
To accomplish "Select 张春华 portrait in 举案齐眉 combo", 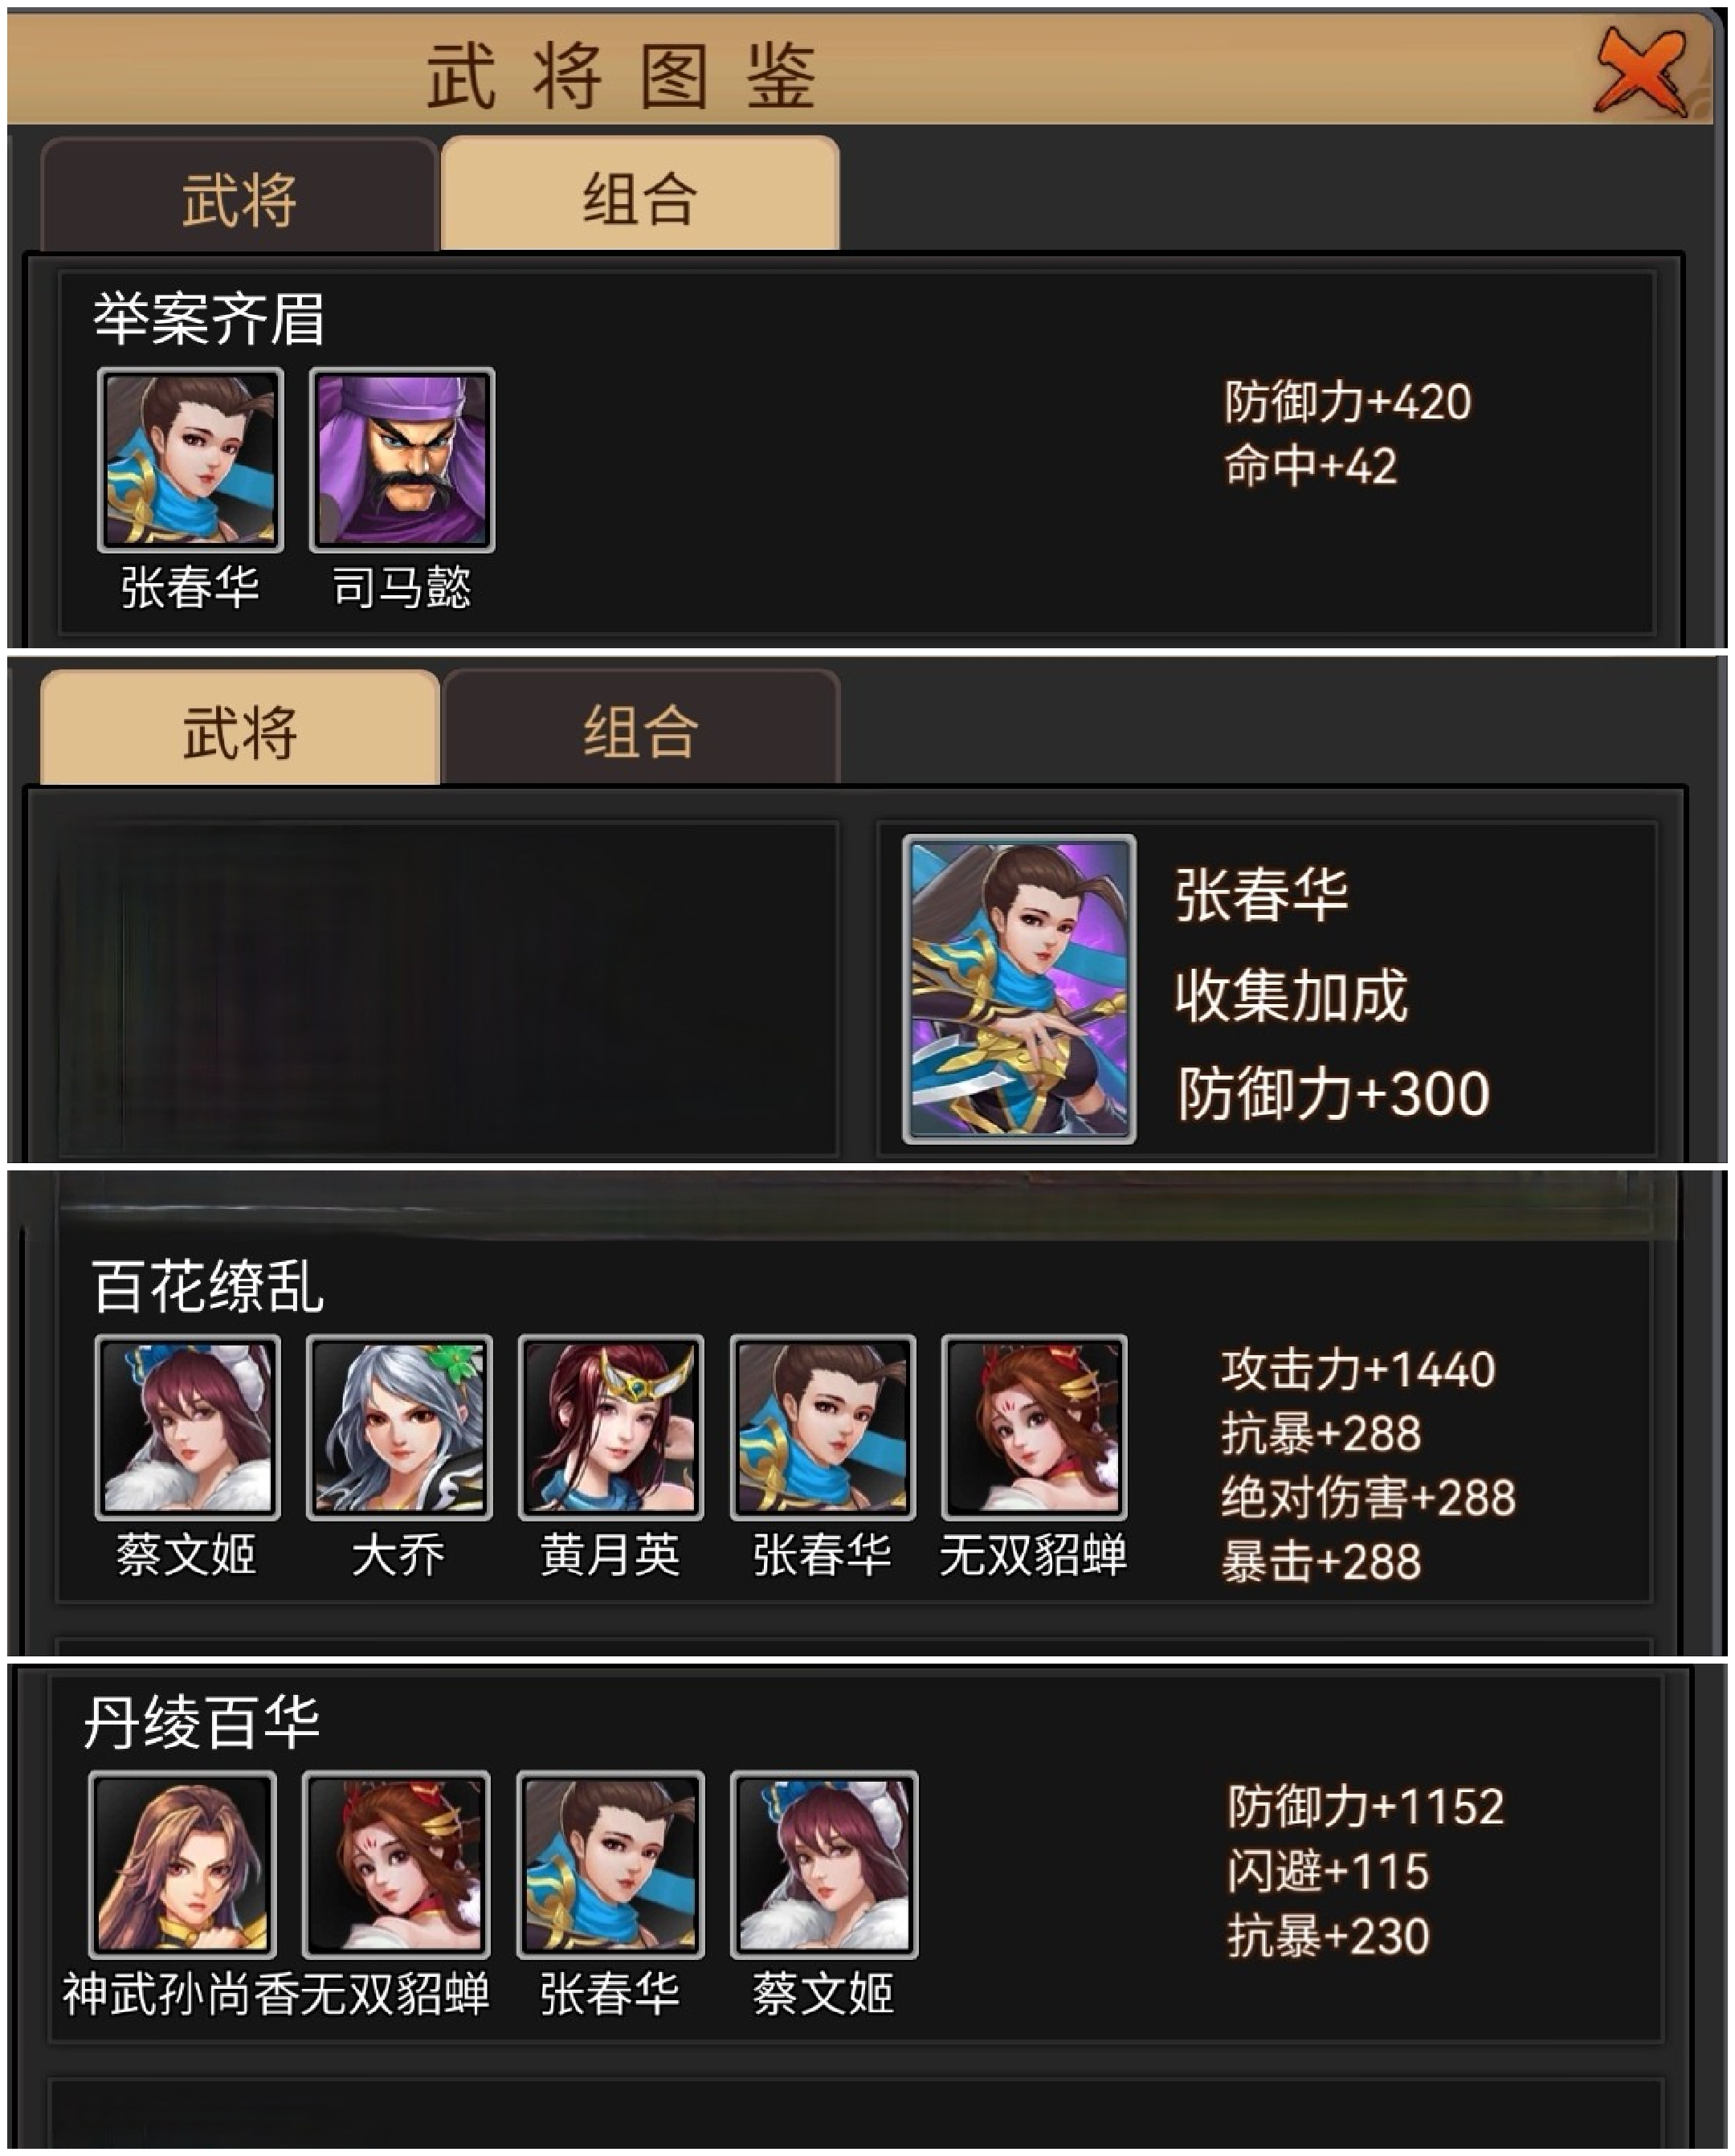I will coord(190,460).
